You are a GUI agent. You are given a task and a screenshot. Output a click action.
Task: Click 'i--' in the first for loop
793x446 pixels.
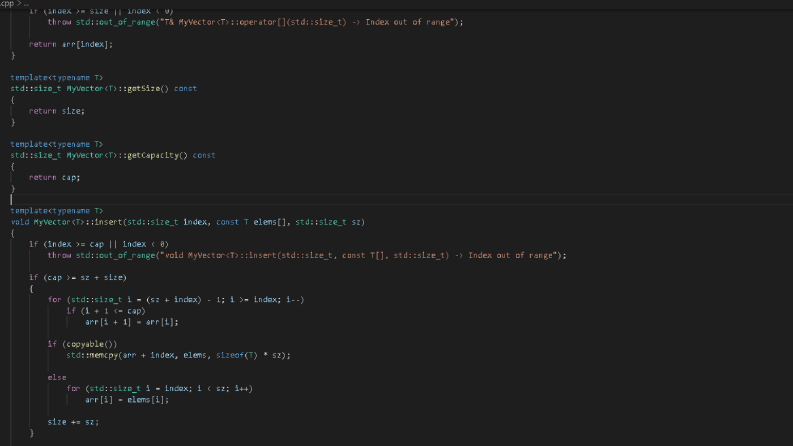tap(293, 300)
